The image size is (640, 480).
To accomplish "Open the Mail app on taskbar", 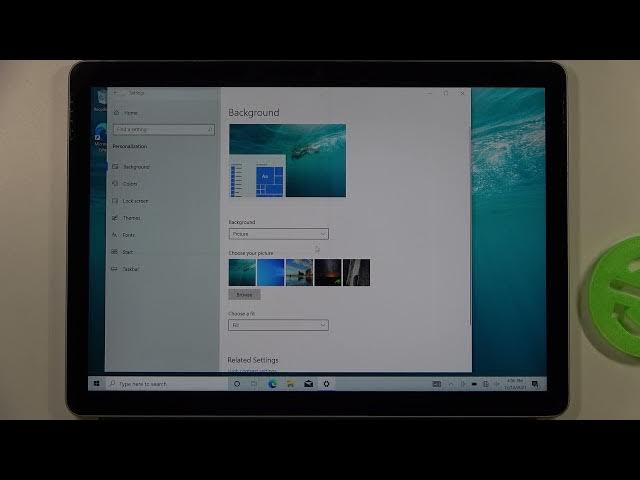I will click(308, 384).
